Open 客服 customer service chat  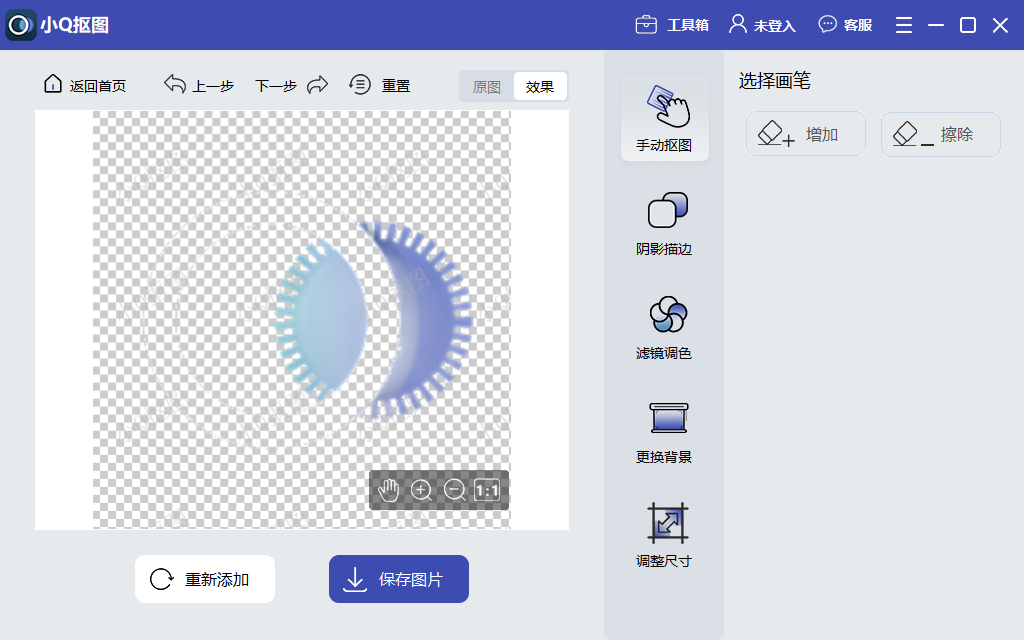845,24
